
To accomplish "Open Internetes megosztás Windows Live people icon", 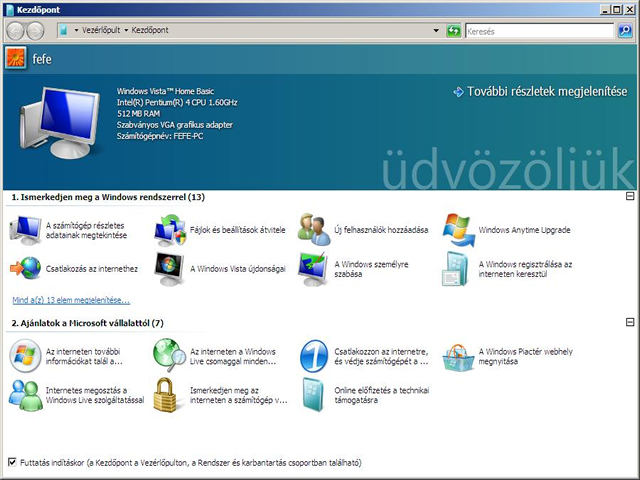I will [x=25, y=395].
